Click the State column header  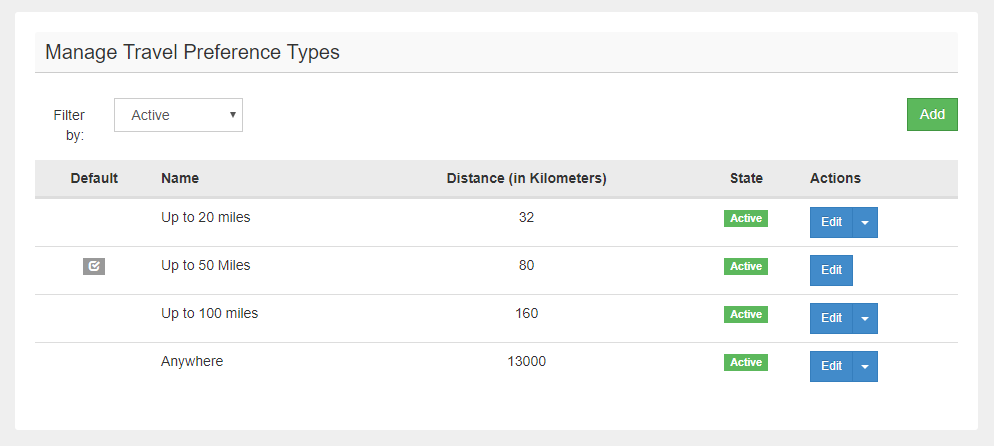tap(746, 179)
